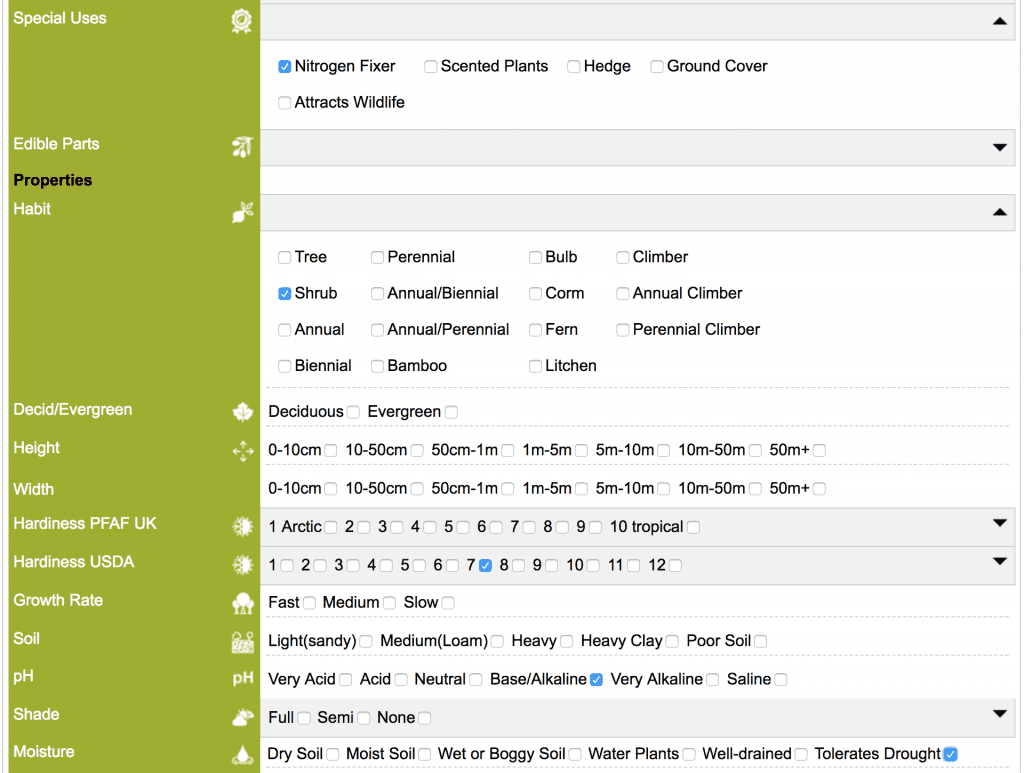Check the Evergreen checkbox
Viewport: 1024px width, 773px height.
click(451, 412)
